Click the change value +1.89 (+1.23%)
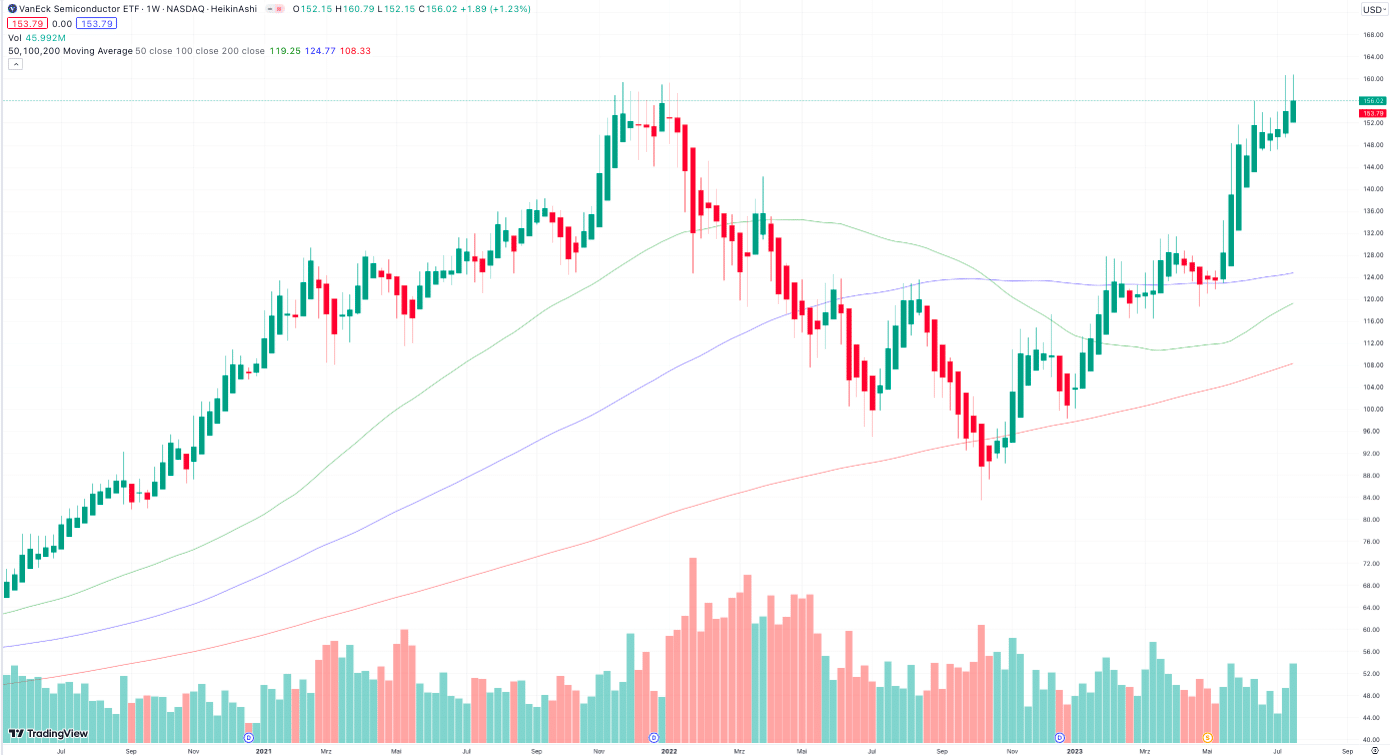This screenshot has width=1390, height=755. [x=495, y=9]
